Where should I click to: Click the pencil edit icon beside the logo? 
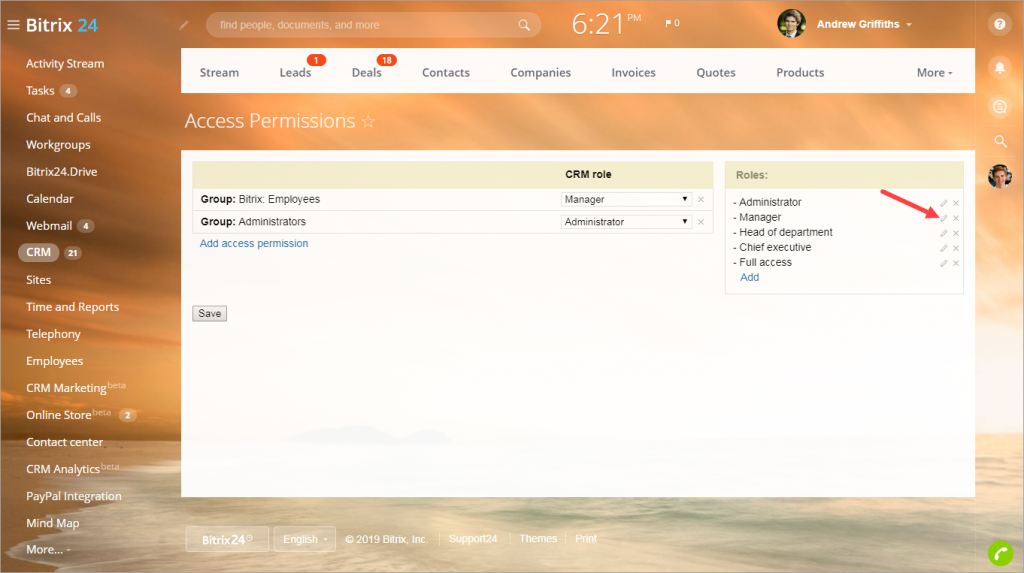coord(184,25)
